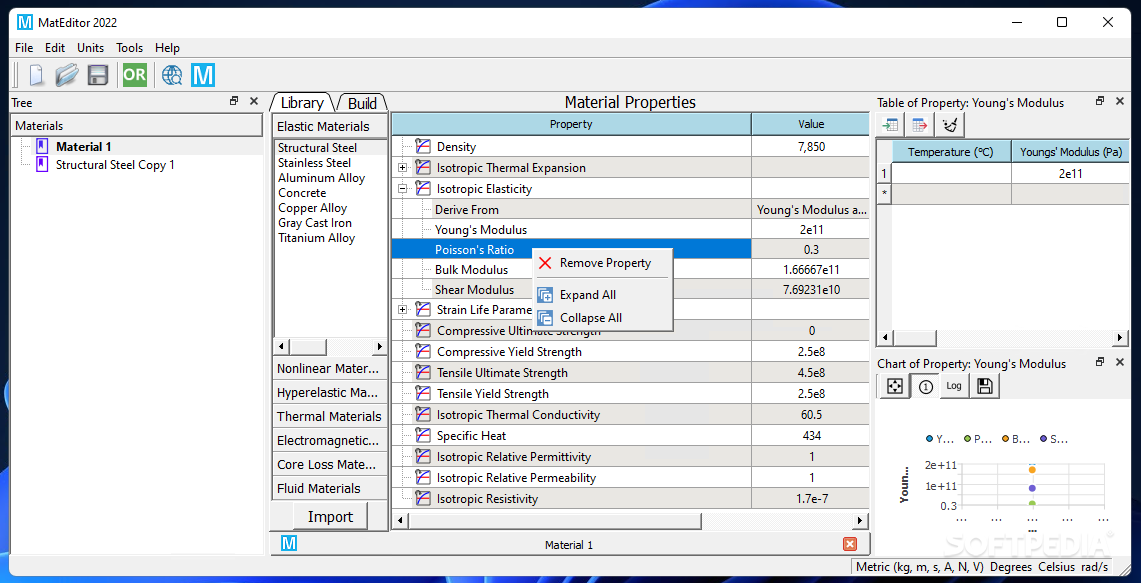Click the blue M icon beside Material 1 footer

tap(289, 544)
